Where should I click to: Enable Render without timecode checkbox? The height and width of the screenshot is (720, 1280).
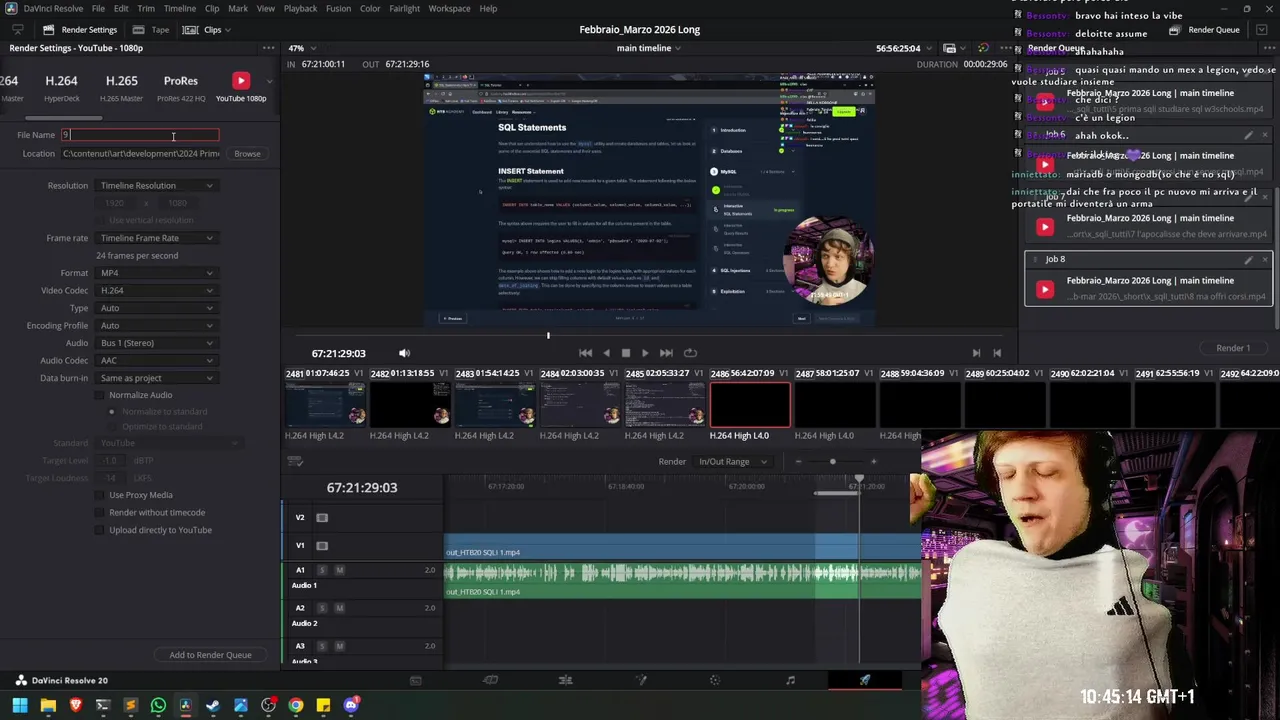click(x=100, y=512)
